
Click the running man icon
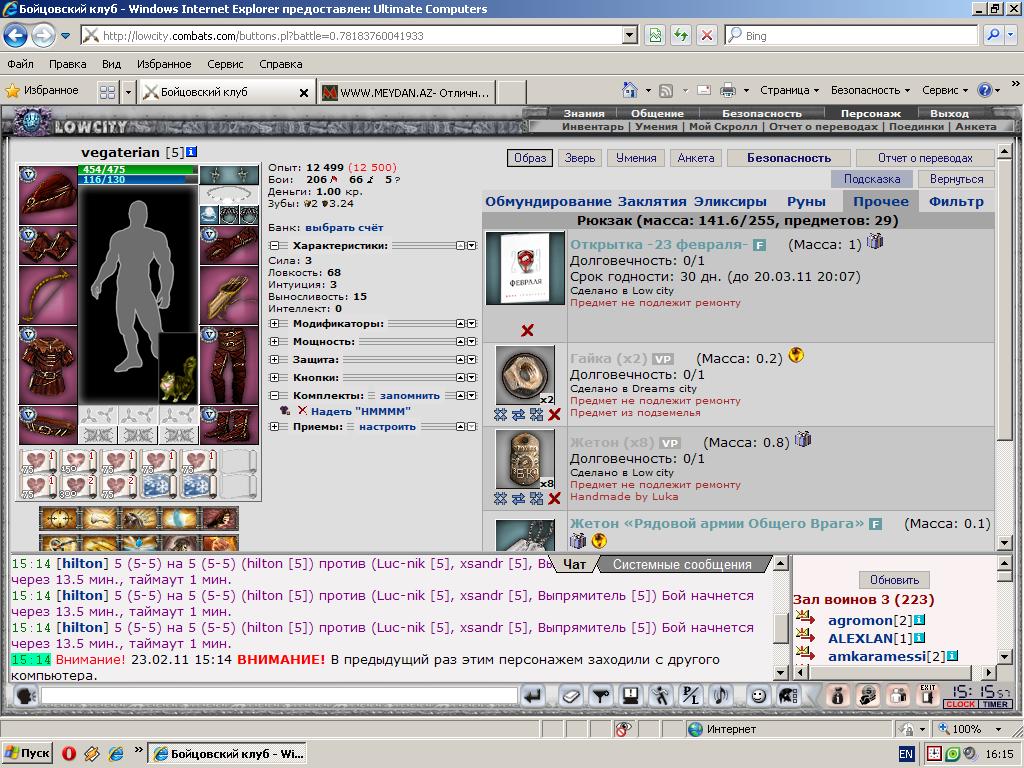click(x=661, y=696)
